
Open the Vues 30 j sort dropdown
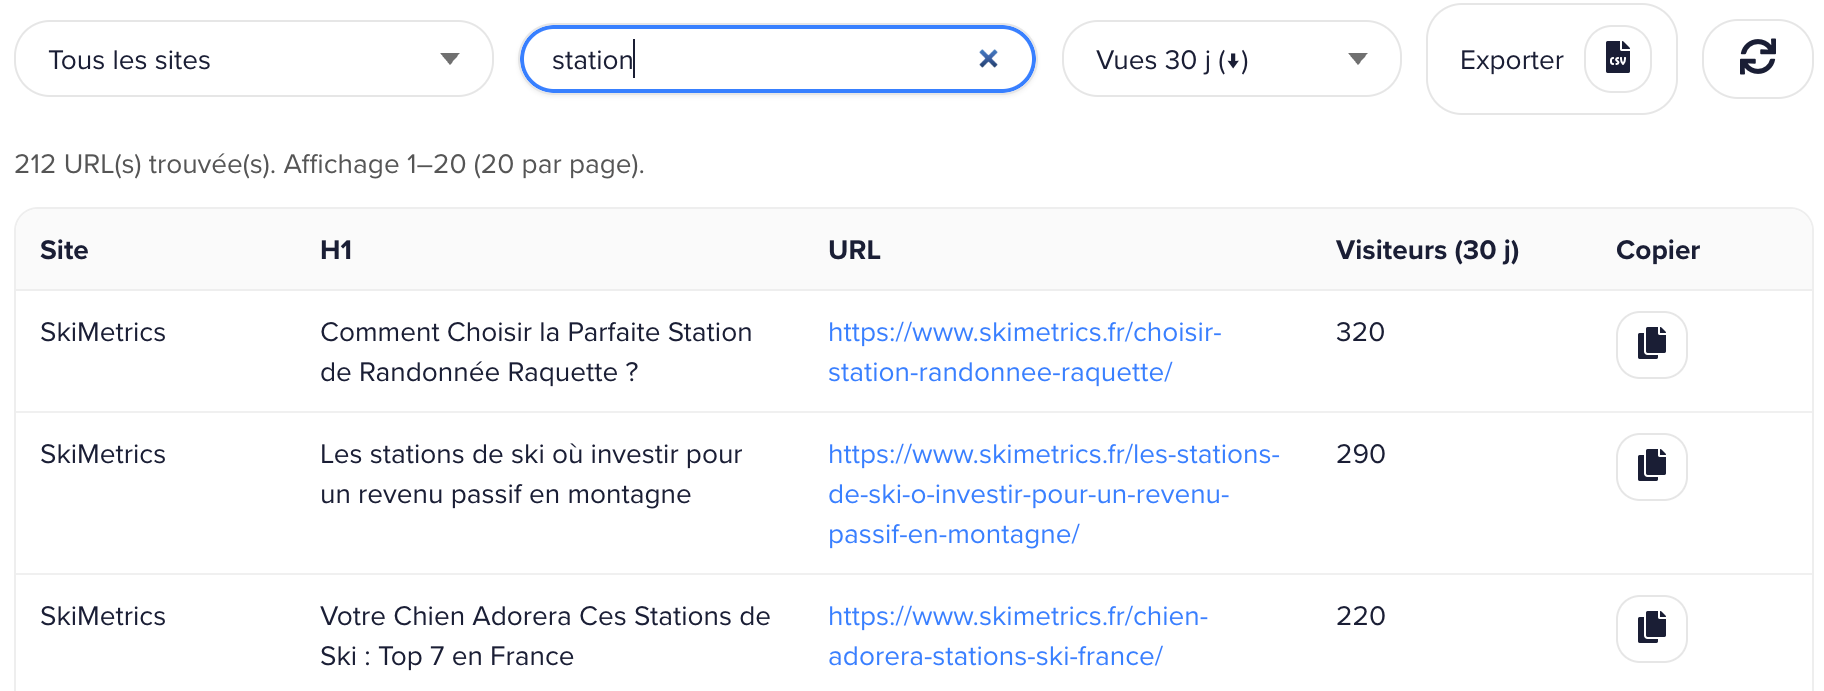pos(1231,60)
